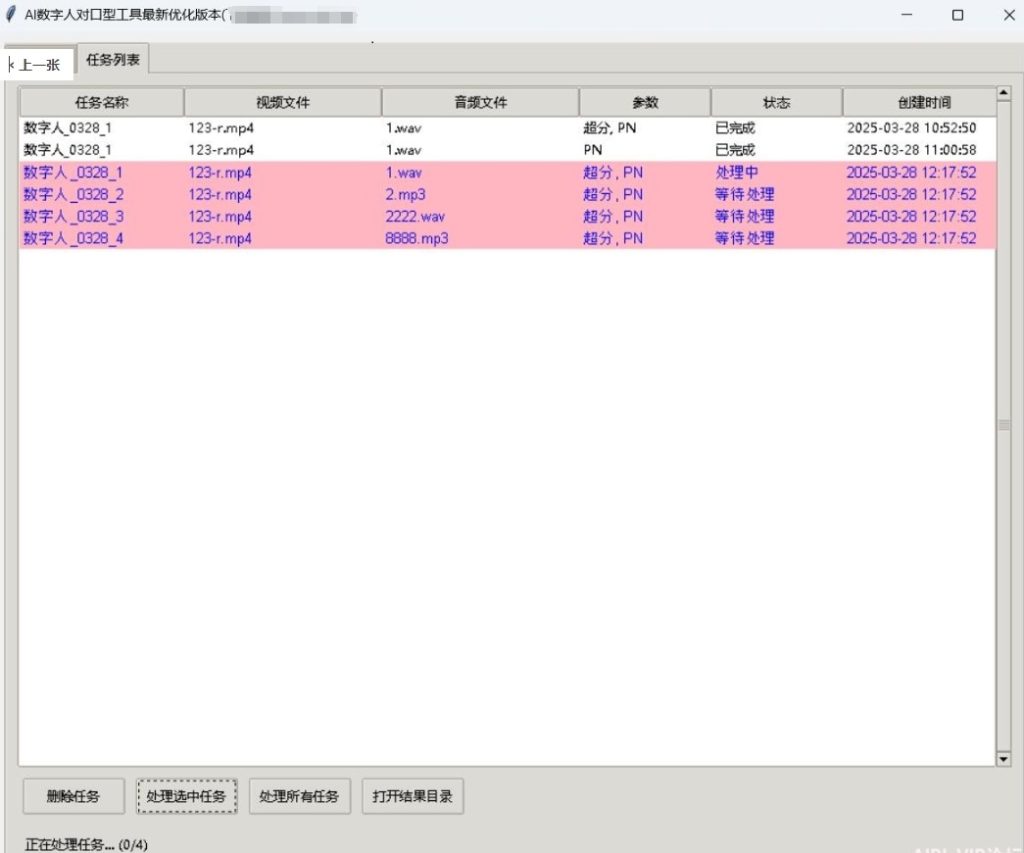This screenshot has width=1024, height=853.
Task: Open results folder with 打开结果目录
Action: (412, 797)
